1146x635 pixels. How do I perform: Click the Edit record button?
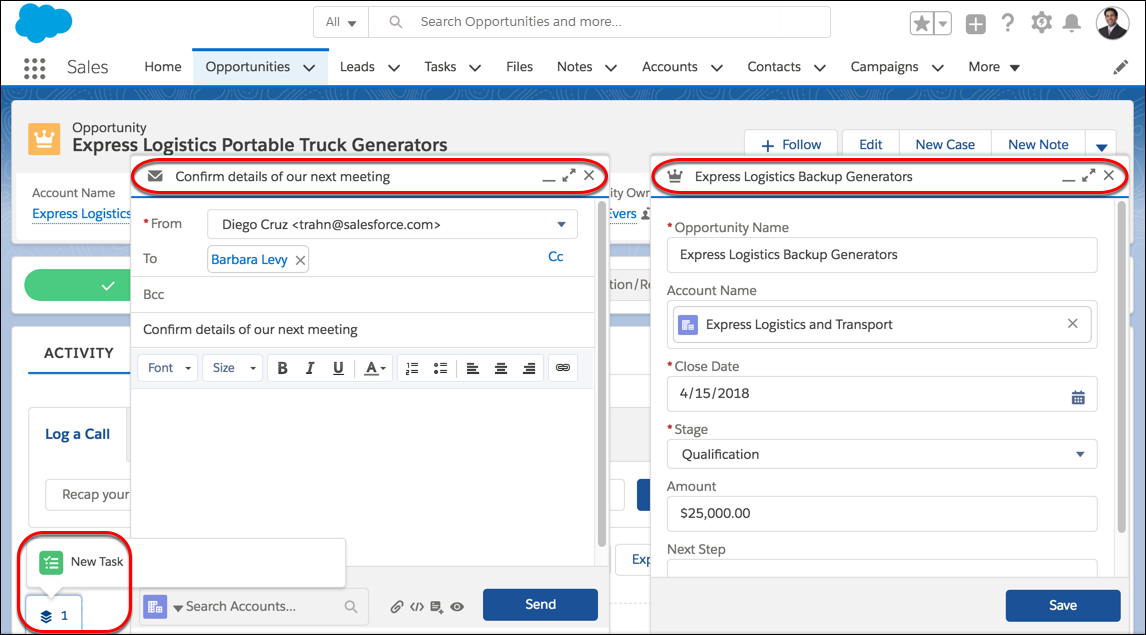click(870, 145)
